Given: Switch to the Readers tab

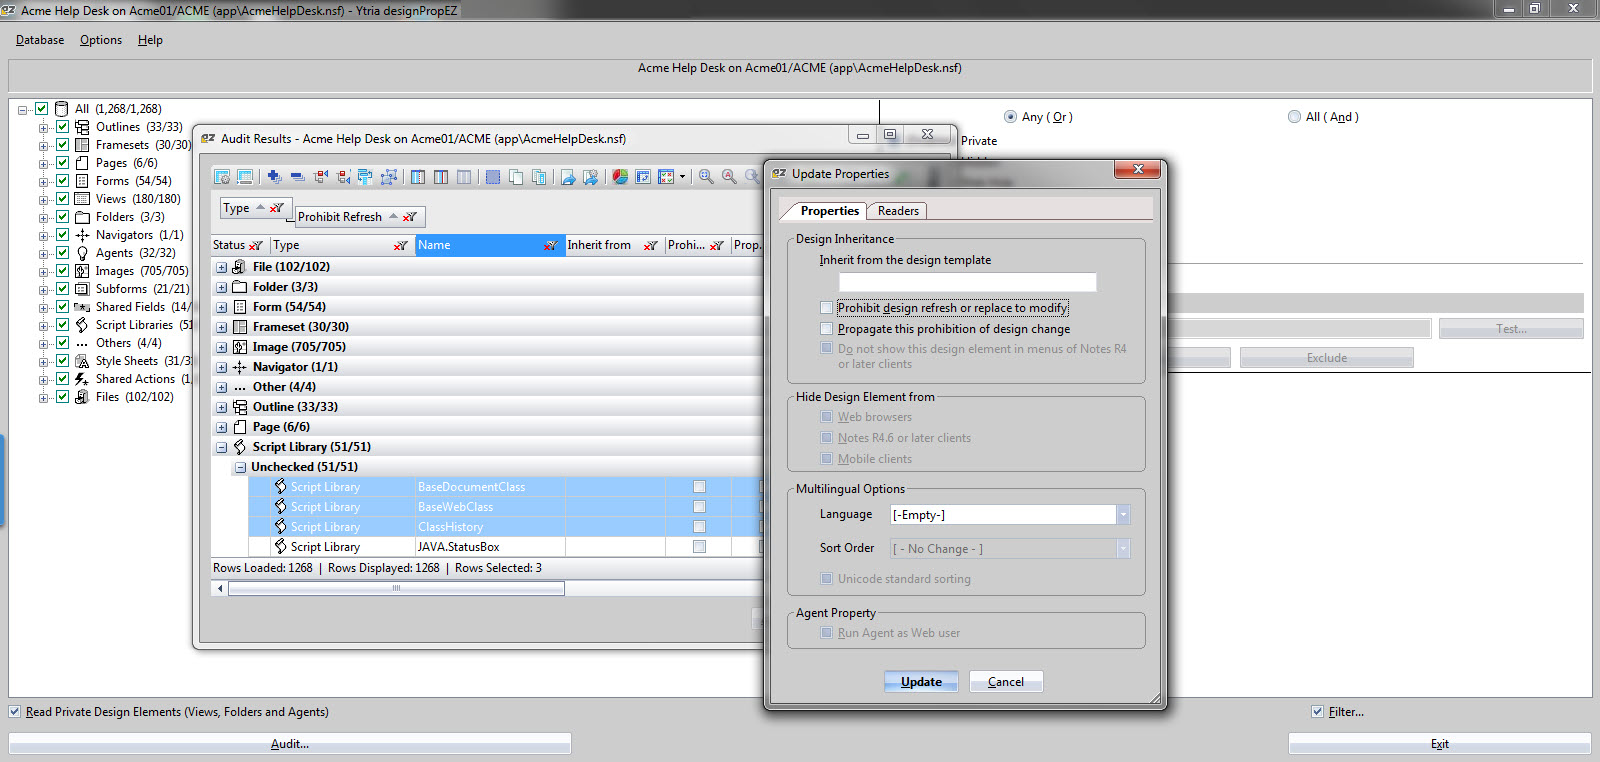Looking at the screenshot, I should [x=898, y=211].
